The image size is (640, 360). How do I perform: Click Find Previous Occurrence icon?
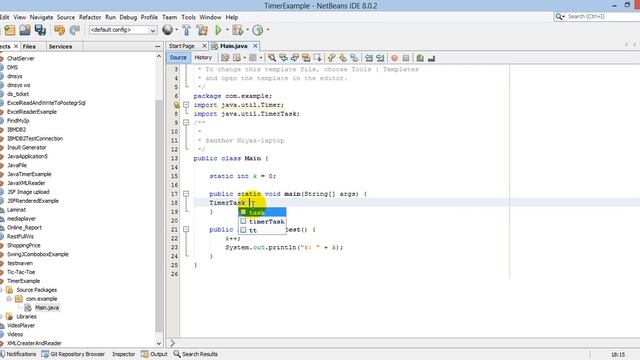click(283, 58)
